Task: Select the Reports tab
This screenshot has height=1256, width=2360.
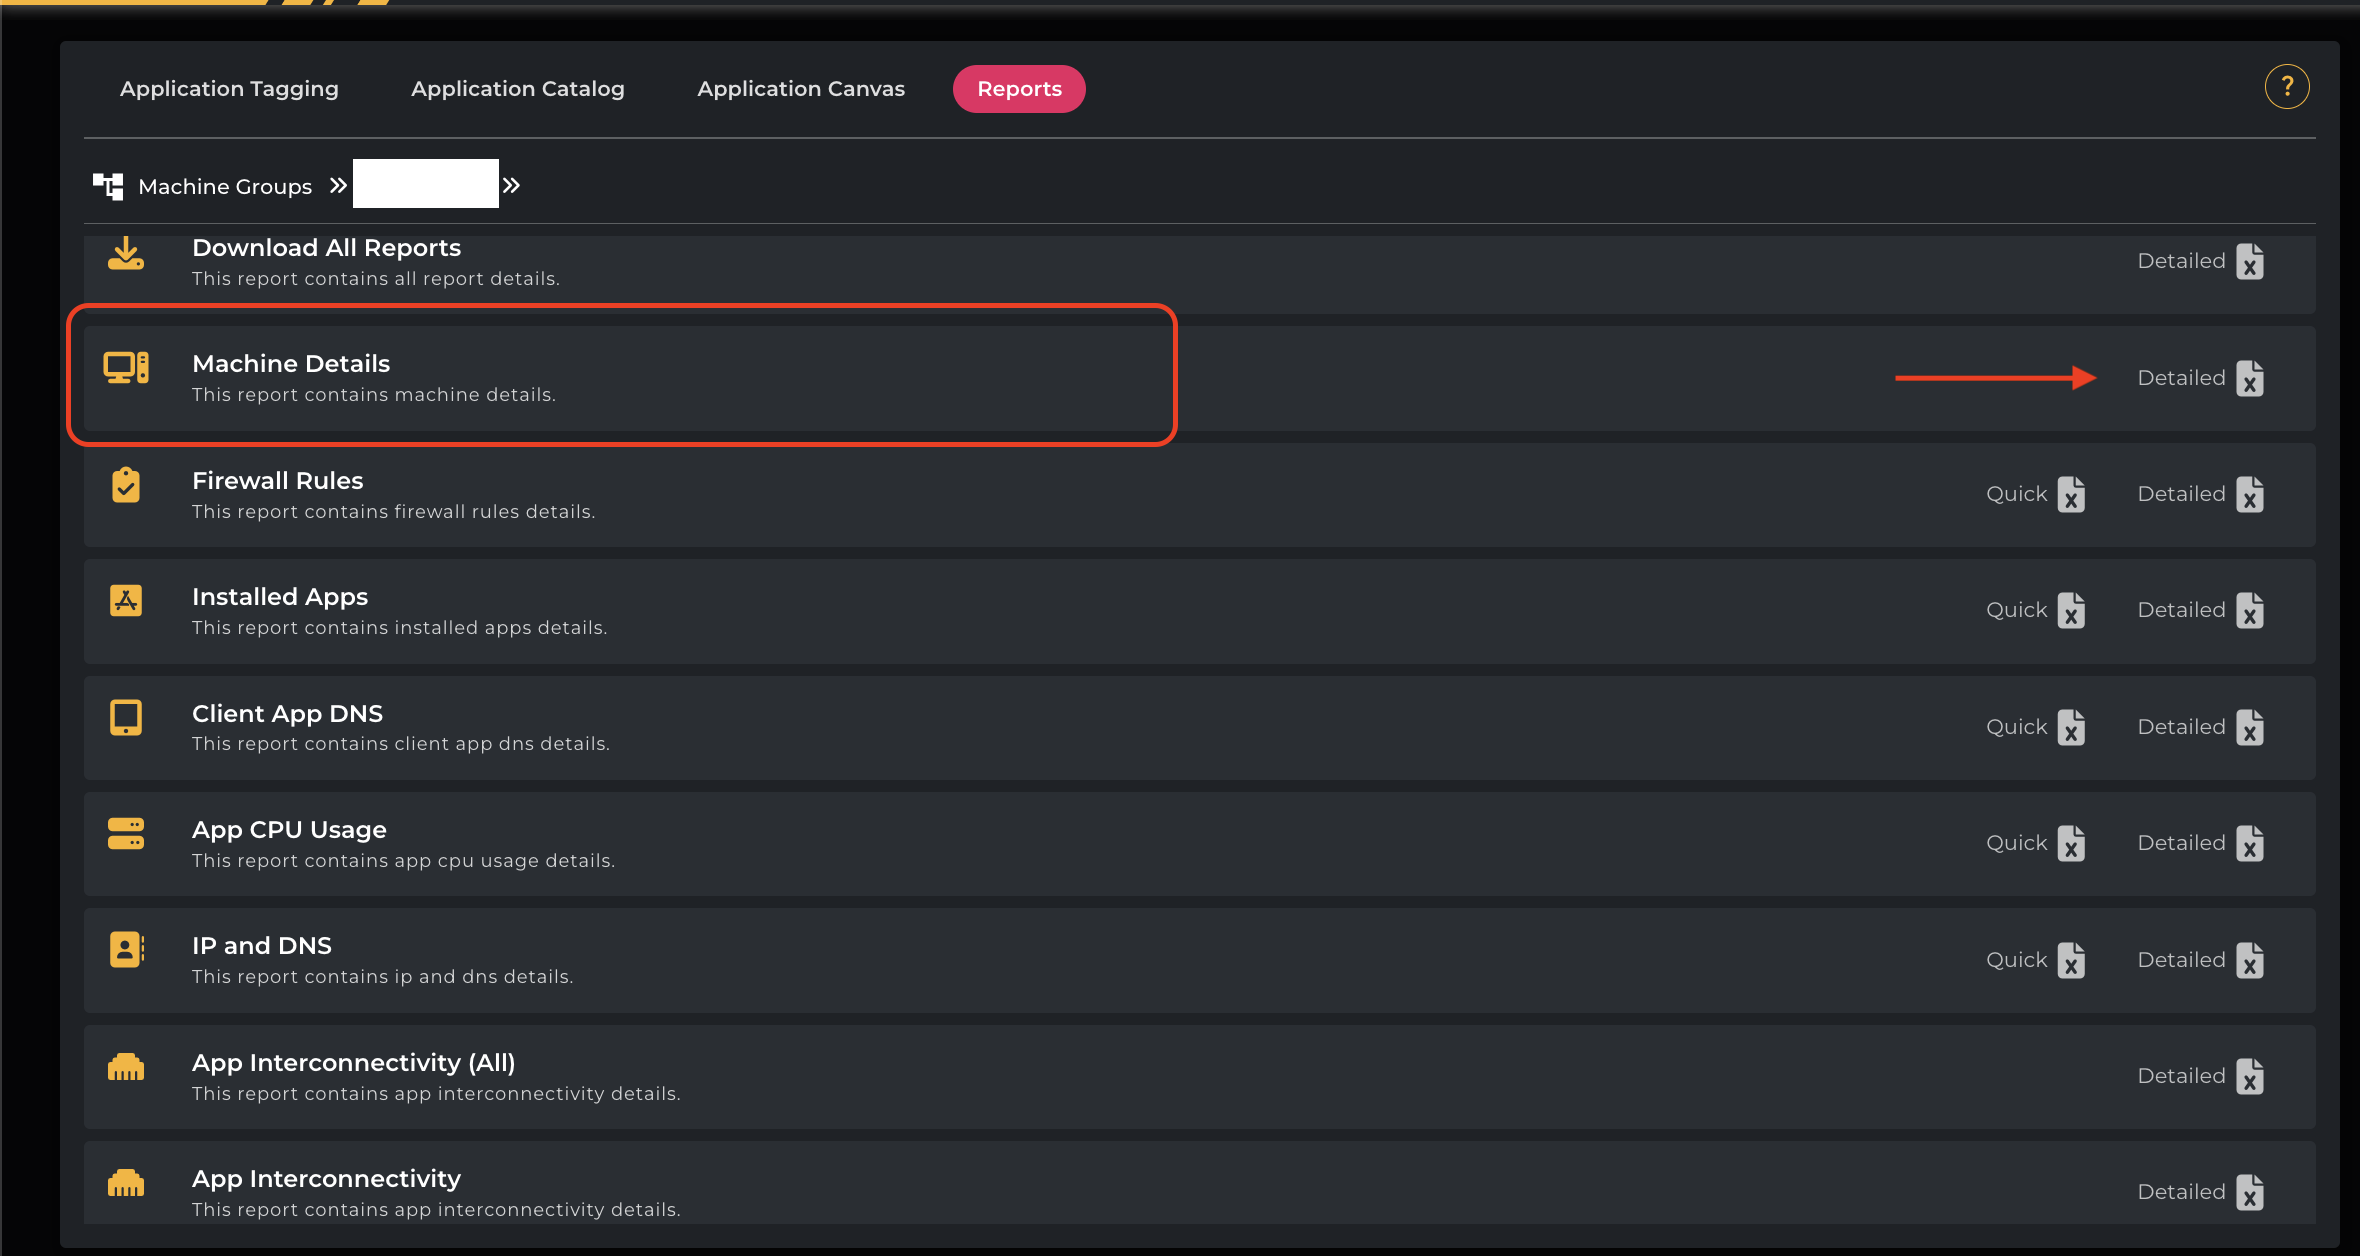Action: pyautogui.click(x=1018, y=89)
